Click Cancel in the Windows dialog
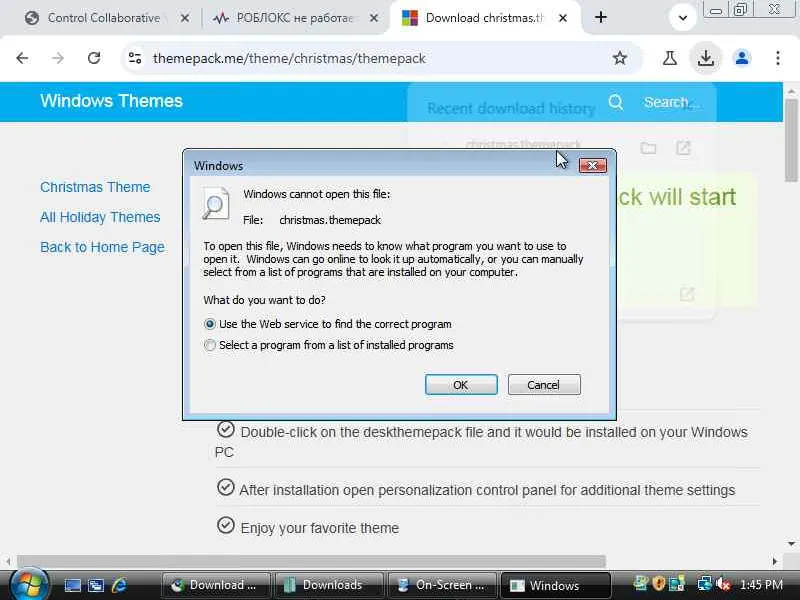Viewport: 800px width, 600px height. pyautogui.click(x=544, y=385)
